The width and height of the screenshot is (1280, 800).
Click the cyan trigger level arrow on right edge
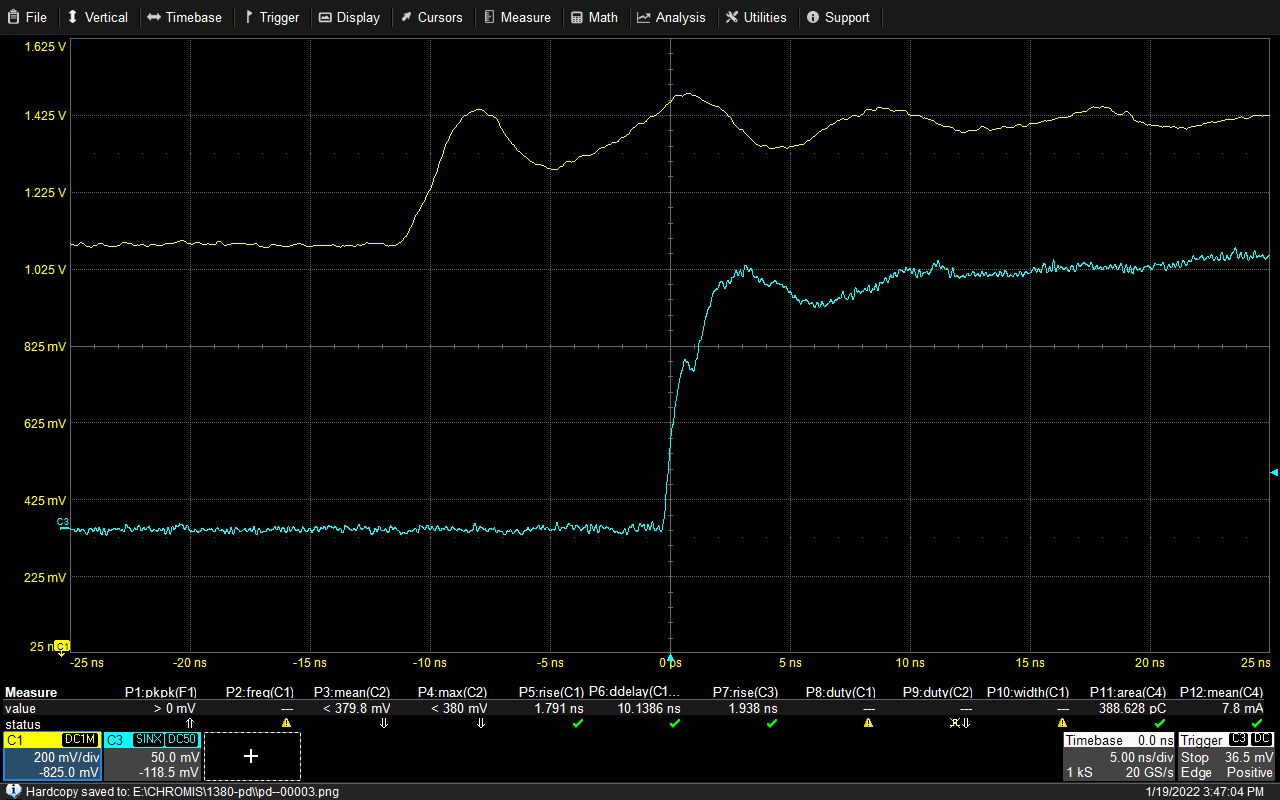click(x=1274, y=472)
